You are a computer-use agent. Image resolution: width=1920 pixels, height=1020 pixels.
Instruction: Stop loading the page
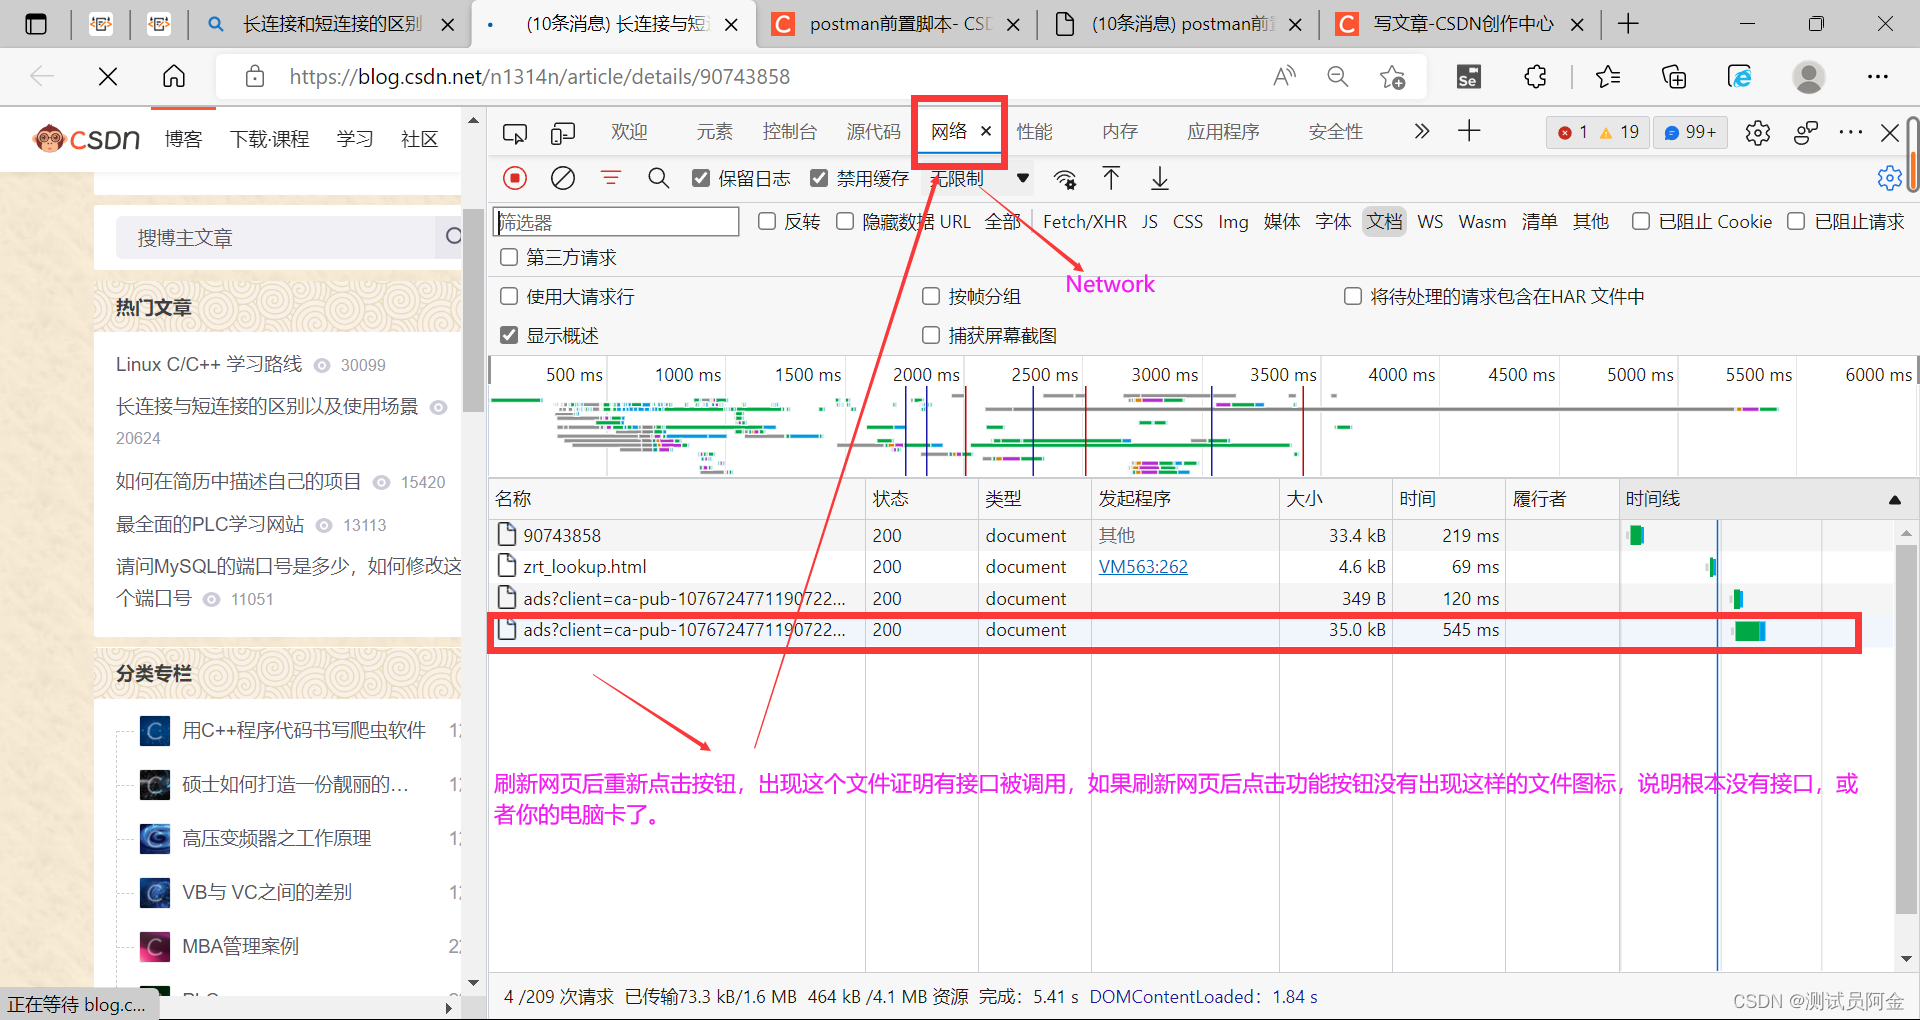108,76
